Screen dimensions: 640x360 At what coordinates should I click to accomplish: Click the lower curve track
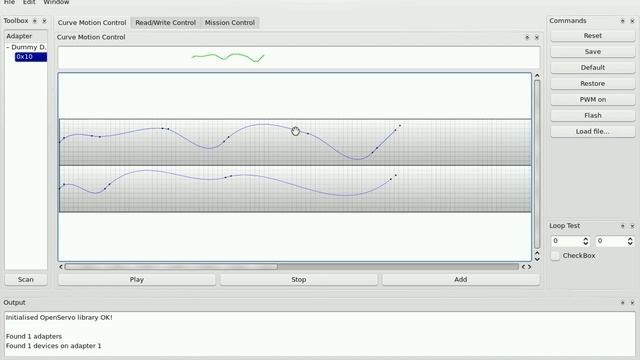click(x=296, y=189)
